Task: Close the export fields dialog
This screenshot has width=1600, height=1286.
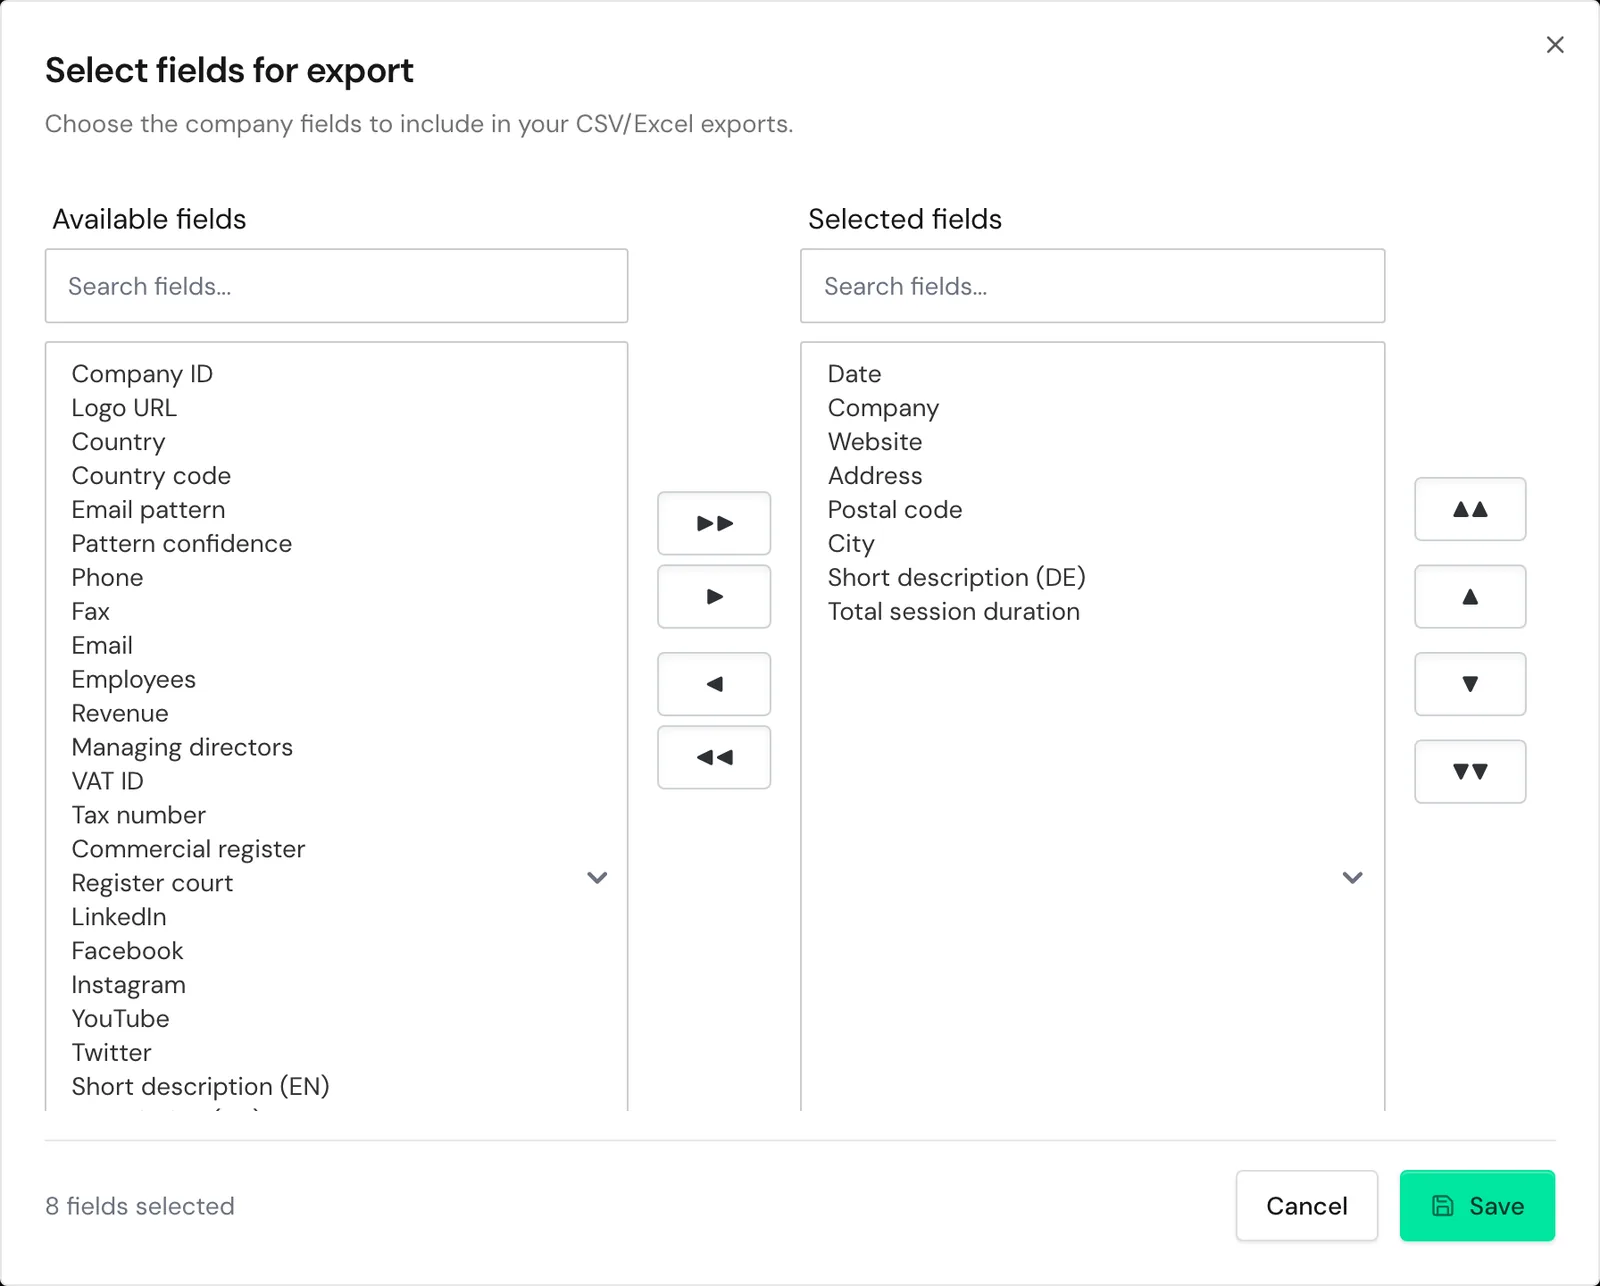Action: point(1555,45)
